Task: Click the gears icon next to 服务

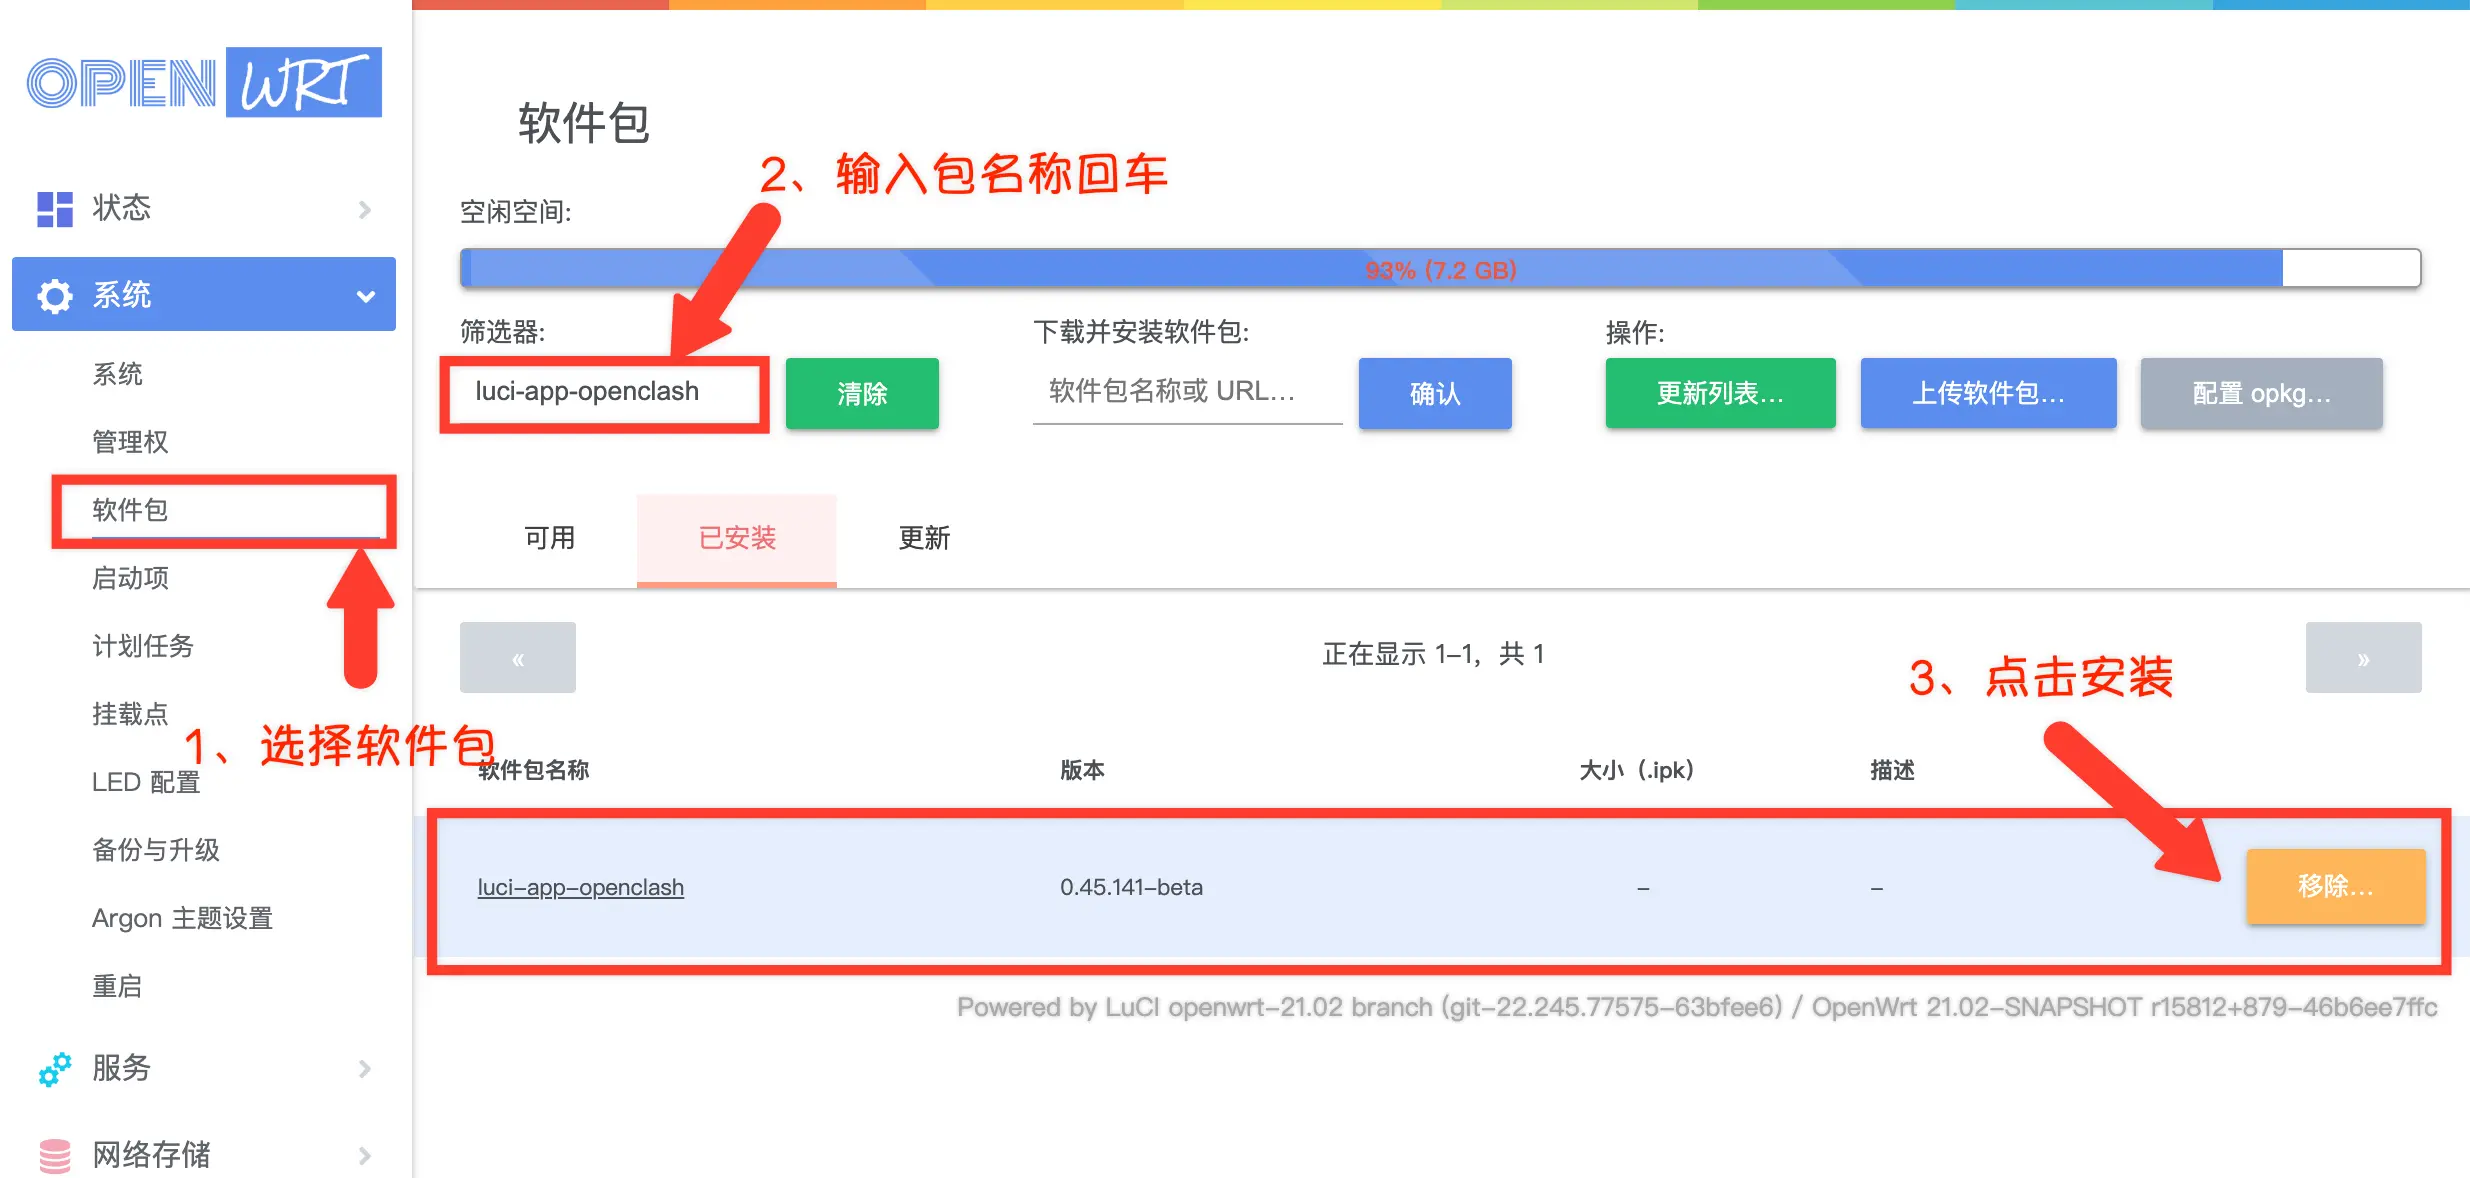Action: point(55,1069)
